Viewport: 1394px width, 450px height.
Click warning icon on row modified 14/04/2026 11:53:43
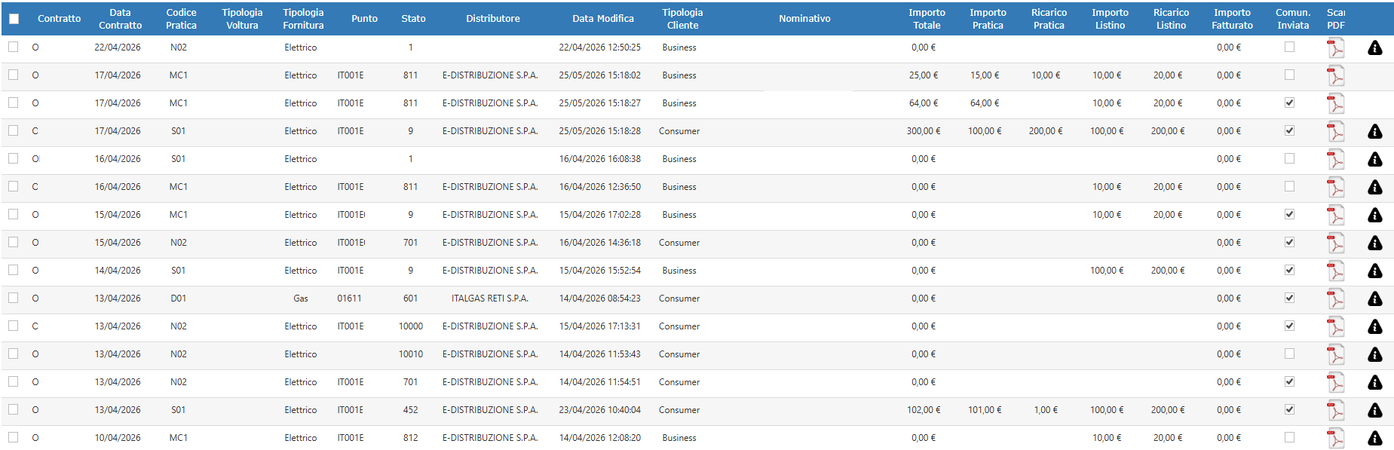point(1375,355)
